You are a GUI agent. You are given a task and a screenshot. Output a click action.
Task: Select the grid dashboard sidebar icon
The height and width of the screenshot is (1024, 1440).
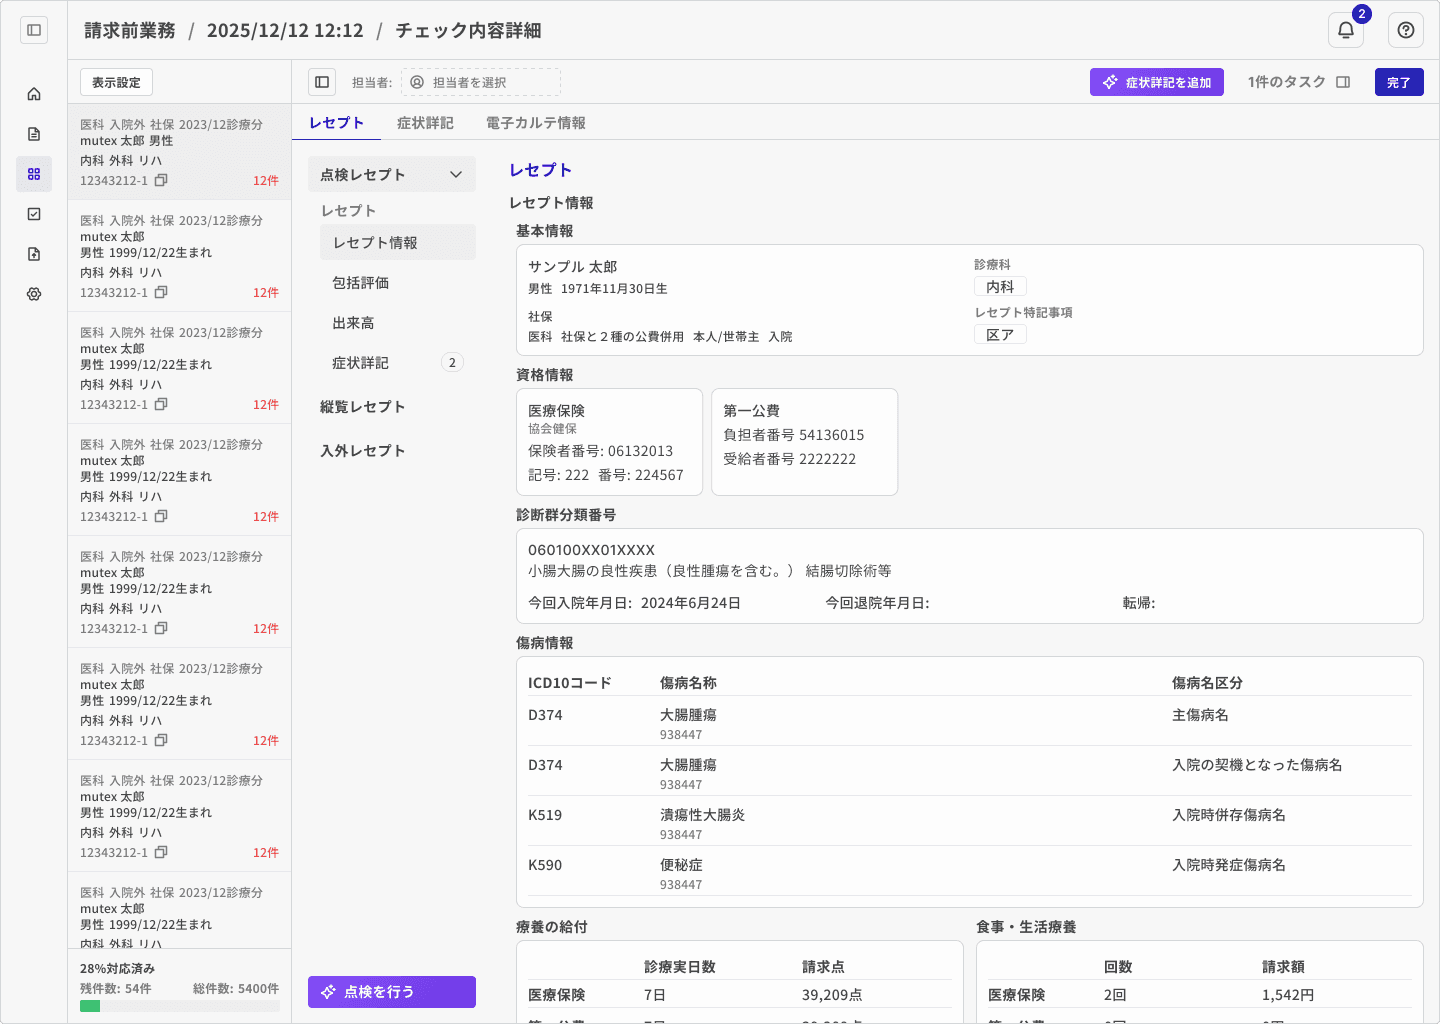(x=34, y=174)
